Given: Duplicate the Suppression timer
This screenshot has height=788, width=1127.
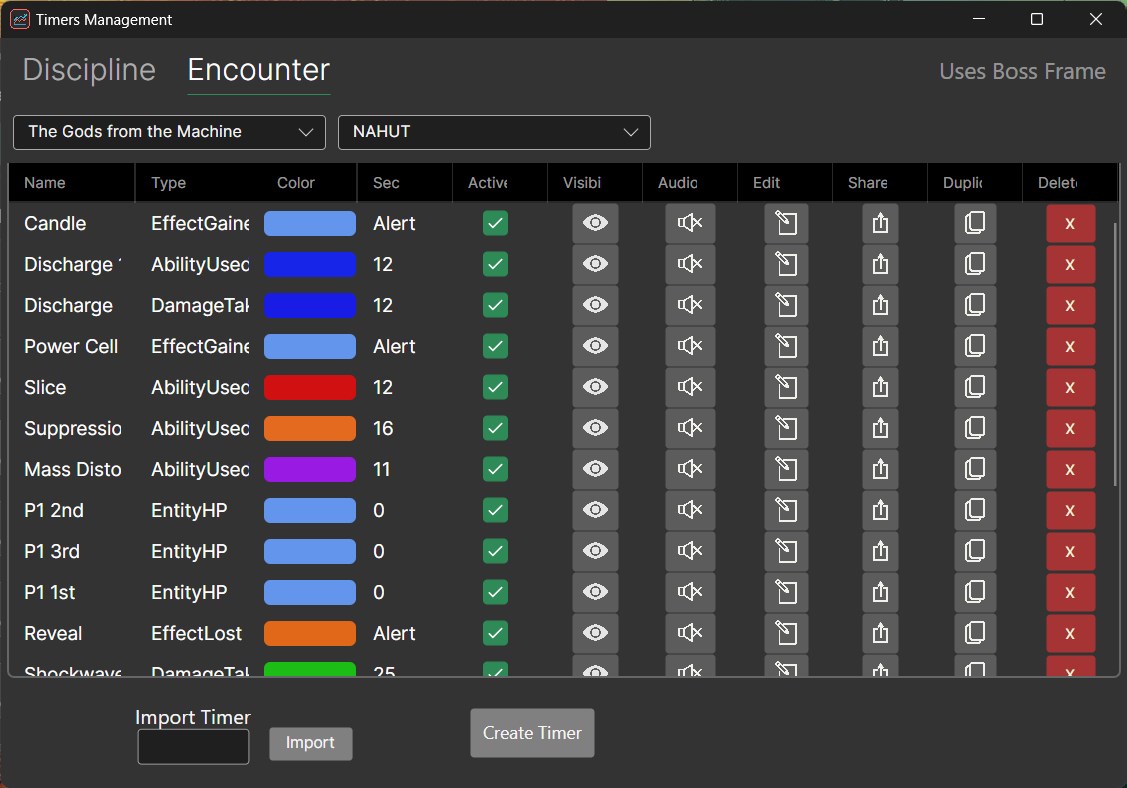Looking at the screenshot, I should (x=975, y=428).
